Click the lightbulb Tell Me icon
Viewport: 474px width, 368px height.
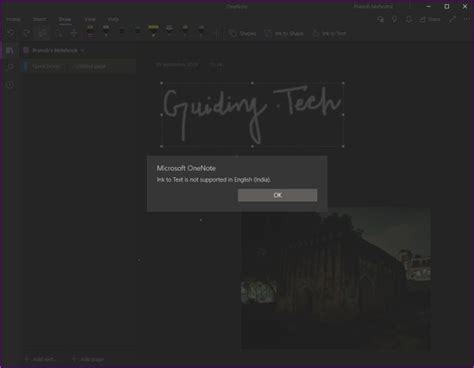tap(394, 19)
